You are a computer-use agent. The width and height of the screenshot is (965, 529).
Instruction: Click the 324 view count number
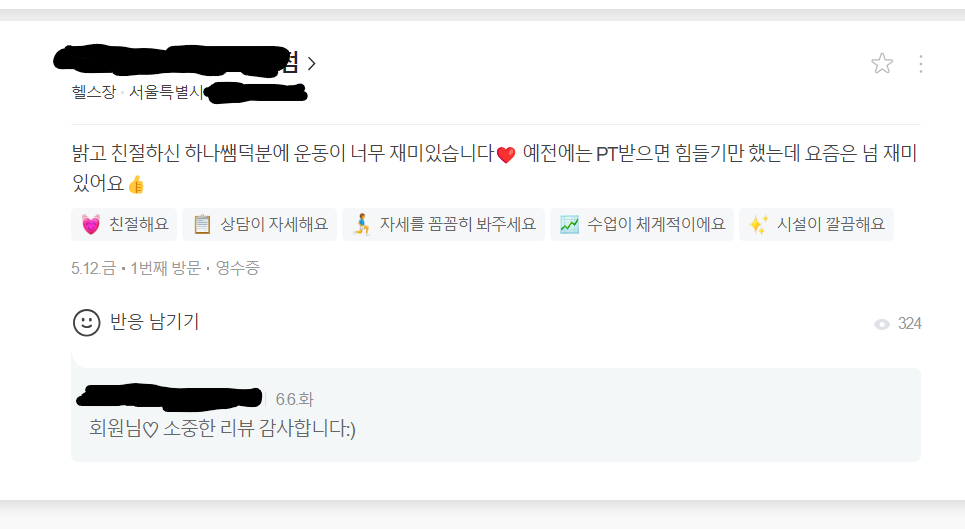[909, 324]
